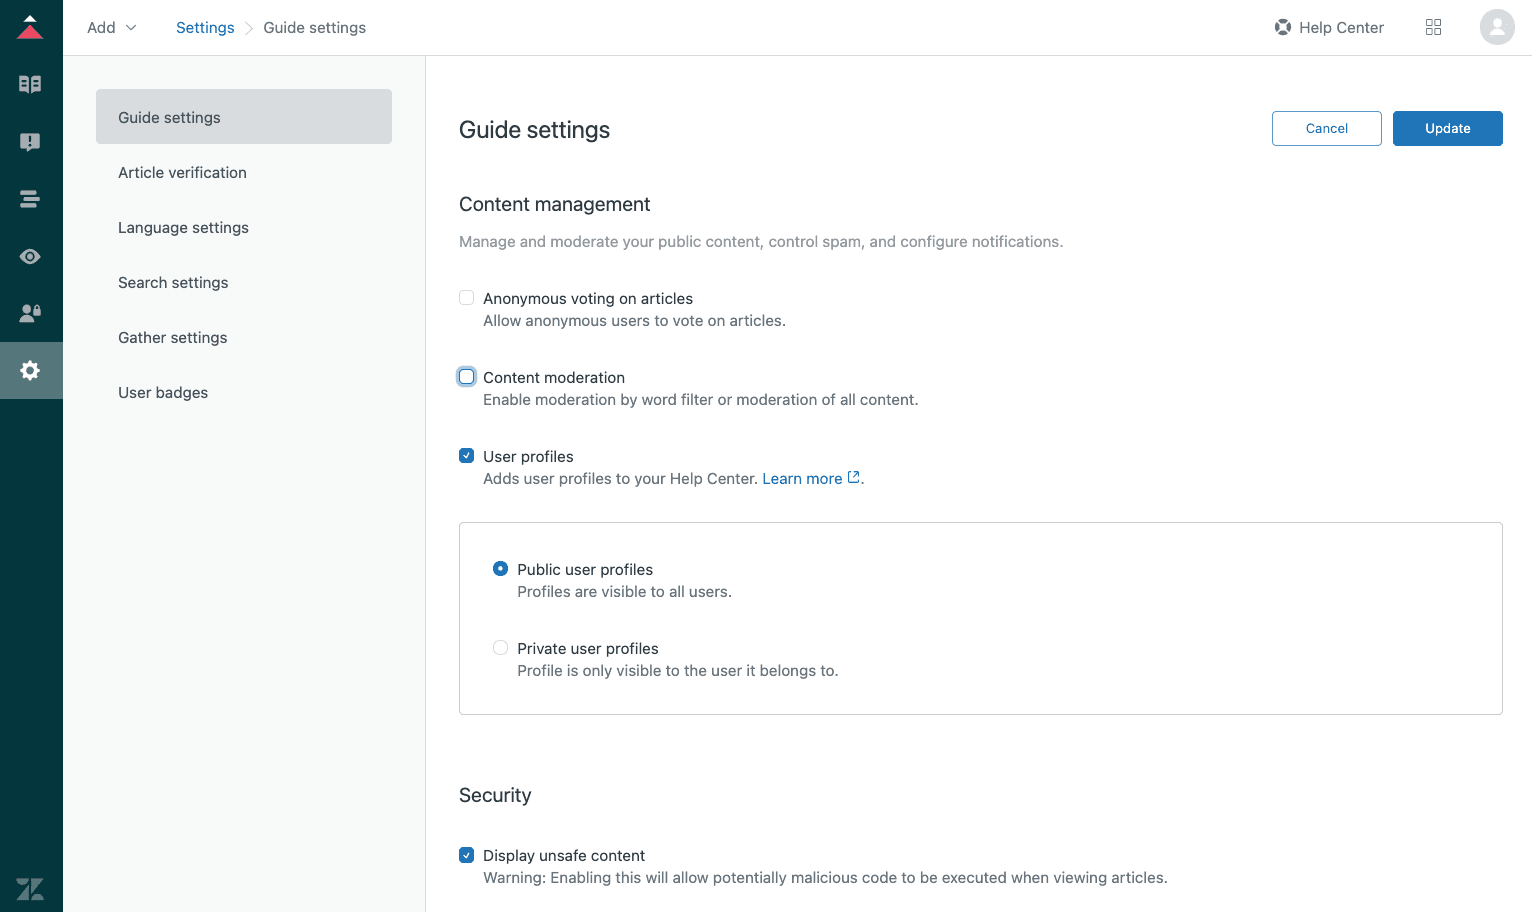Open the profile avatar in the header
This screenshot has width=1532, height=912.
(x=1497, y=27)
